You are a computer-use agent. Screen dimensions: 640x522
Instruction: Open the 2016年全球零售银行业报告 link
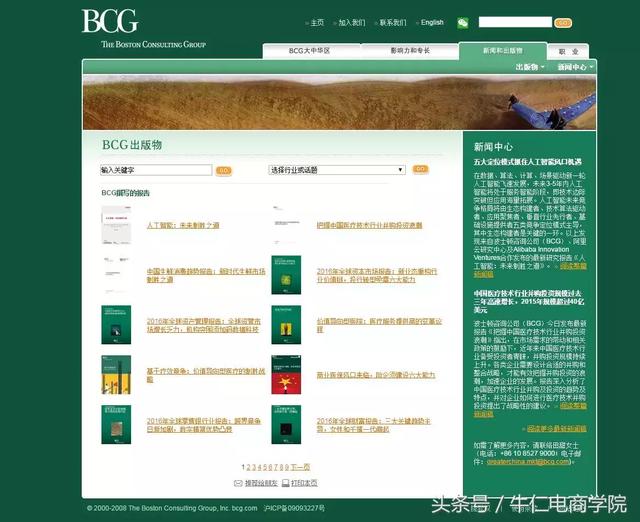(204, 425)
